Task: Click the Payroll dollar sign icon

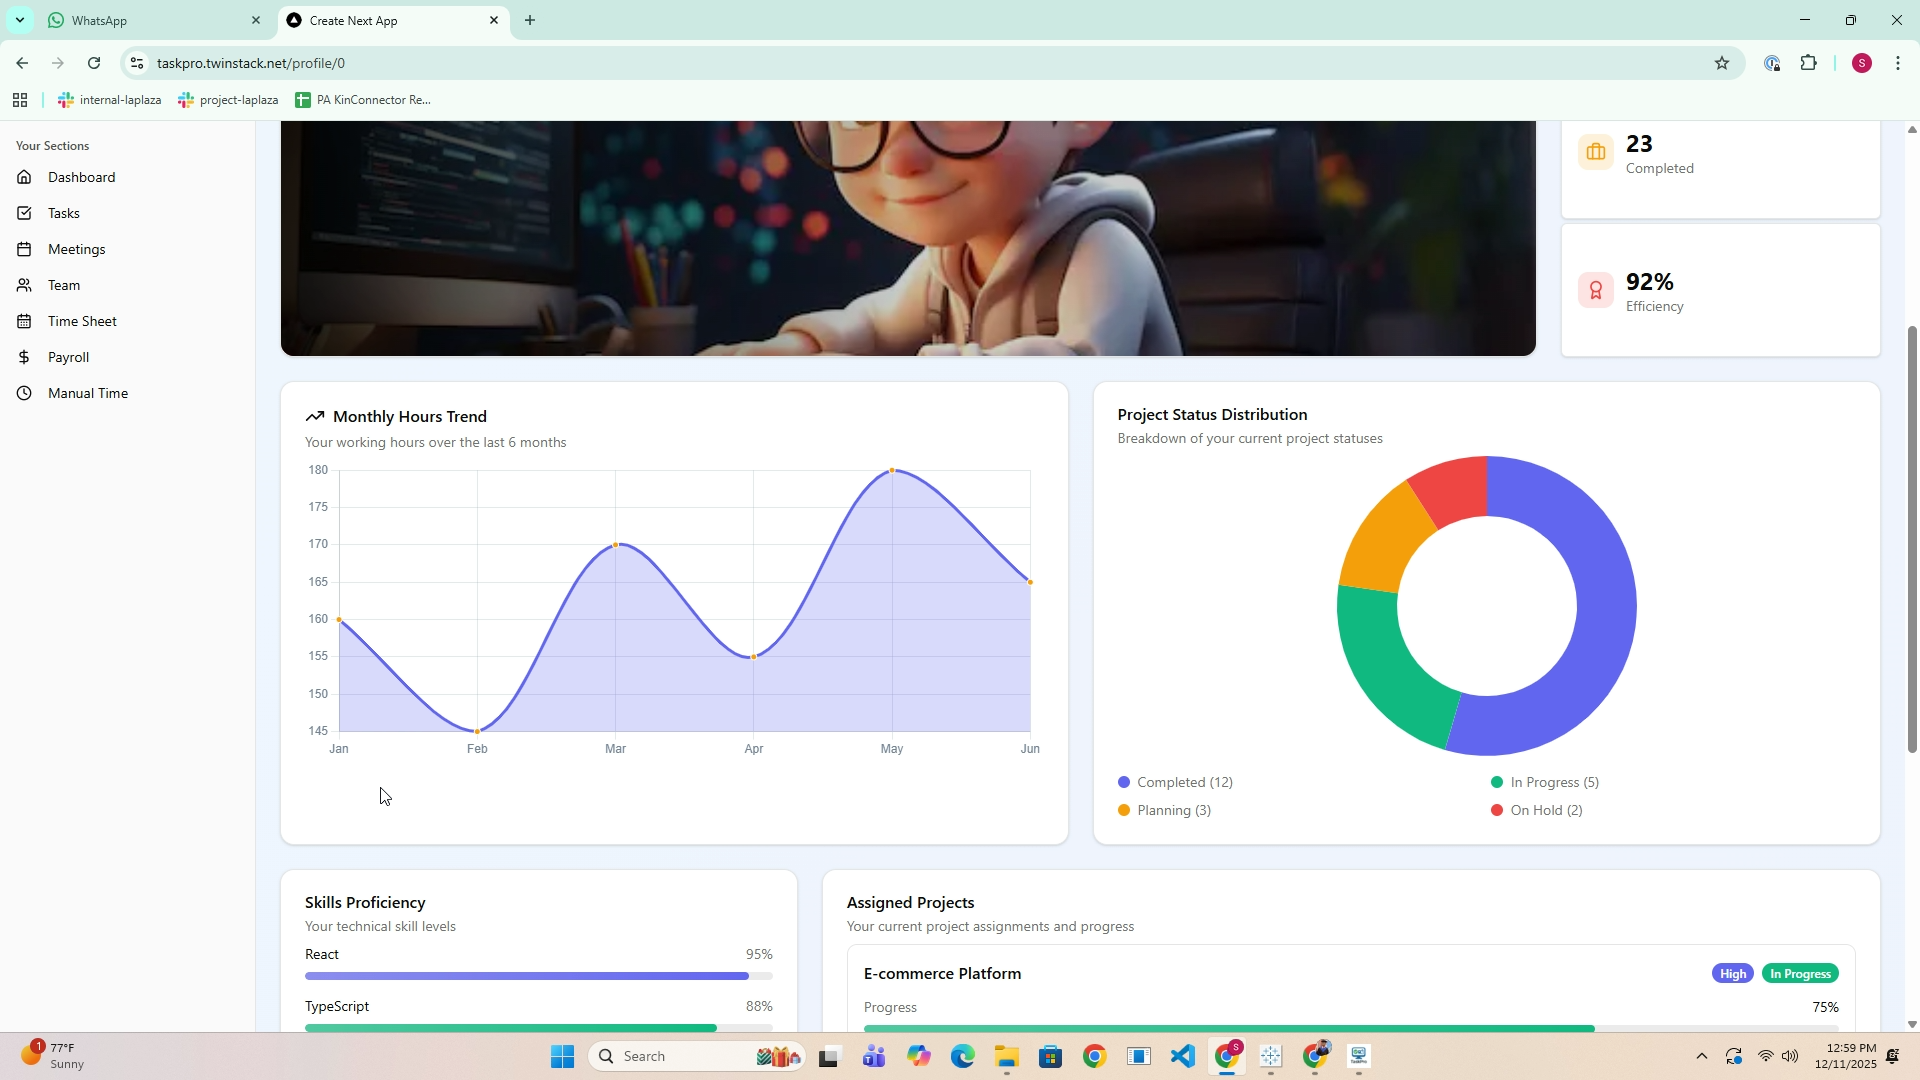Action: (25, 357)
